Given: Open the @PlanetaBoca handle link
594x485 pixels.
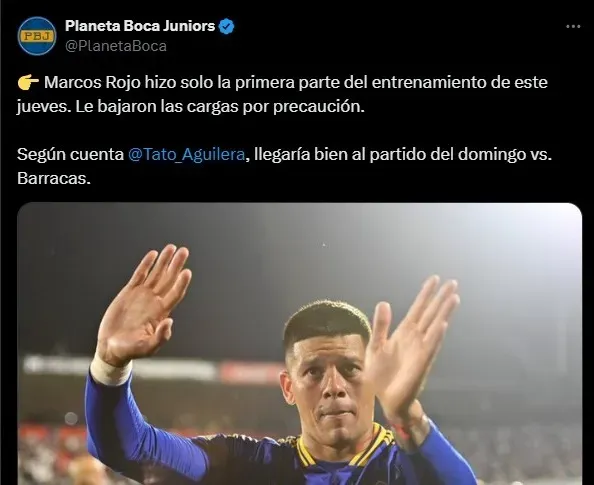Looking at the screenshot, I should pos(116,46).
